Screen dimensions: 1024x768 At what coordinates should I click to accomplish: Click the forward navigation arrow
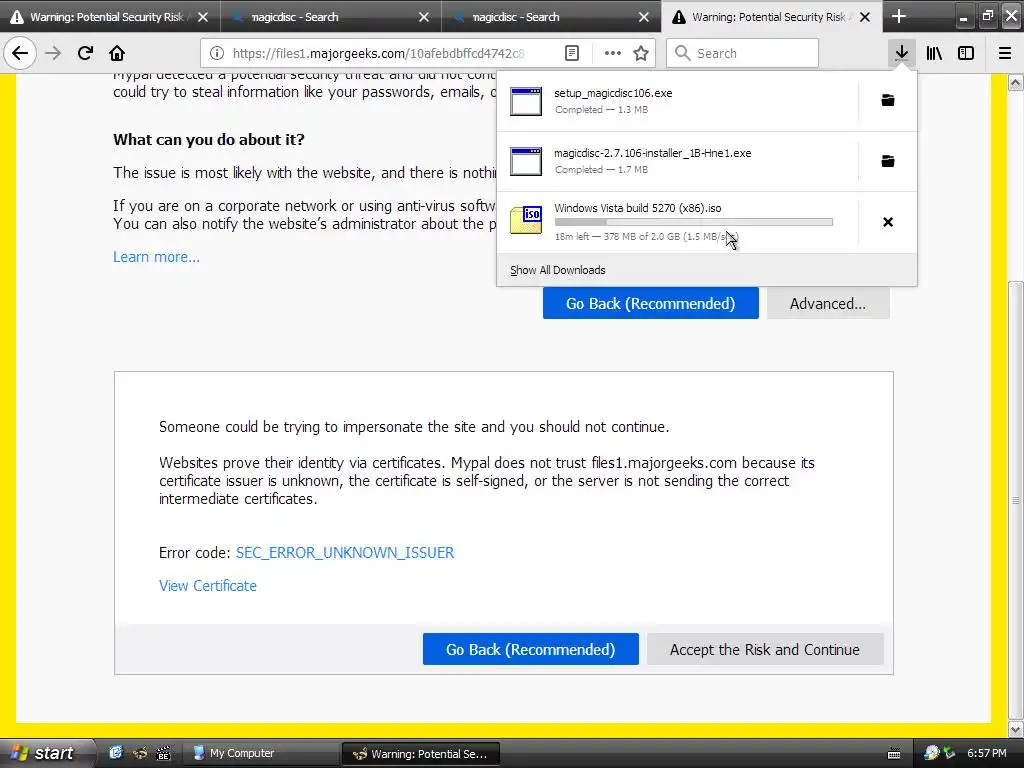[x=53, y=53]
